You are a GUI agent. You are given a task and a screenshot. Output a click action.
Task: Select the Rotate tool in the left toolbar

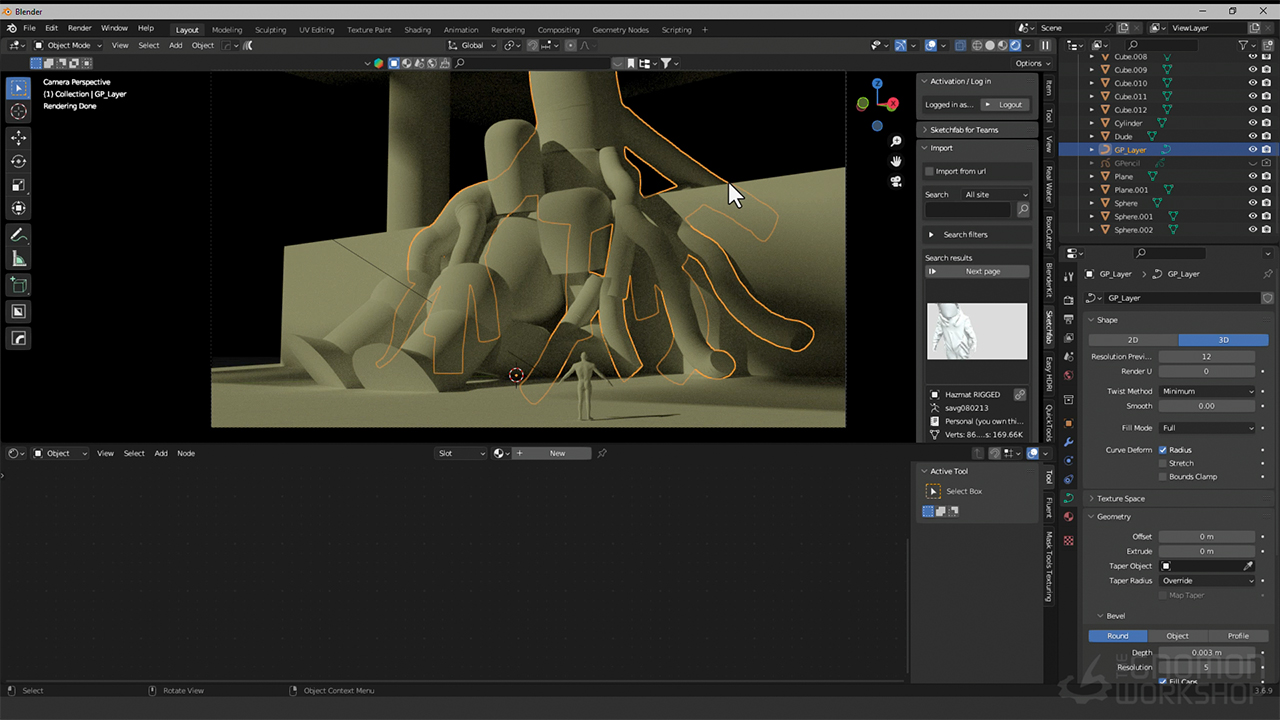[18, 161]
